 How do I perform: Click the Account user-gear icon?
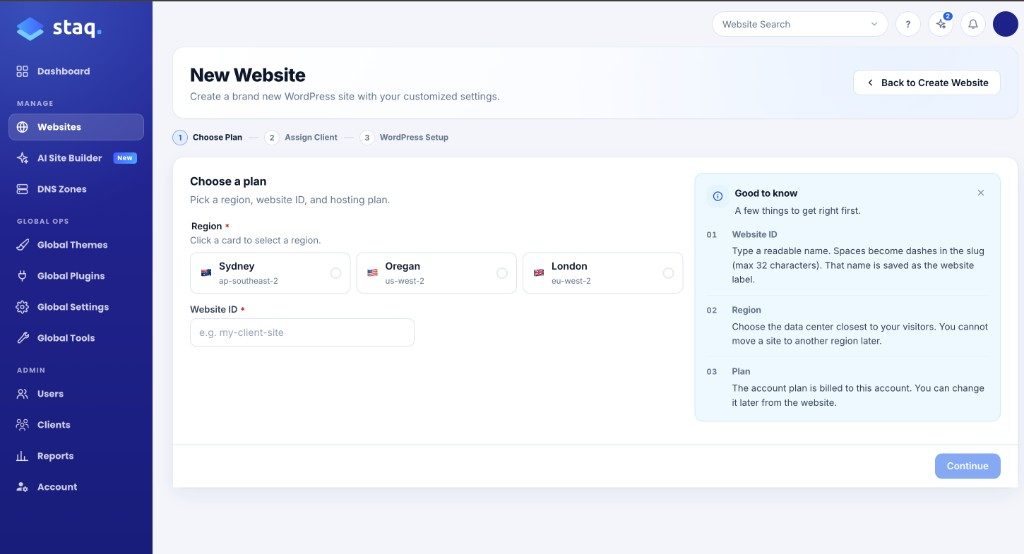[22, 487]
